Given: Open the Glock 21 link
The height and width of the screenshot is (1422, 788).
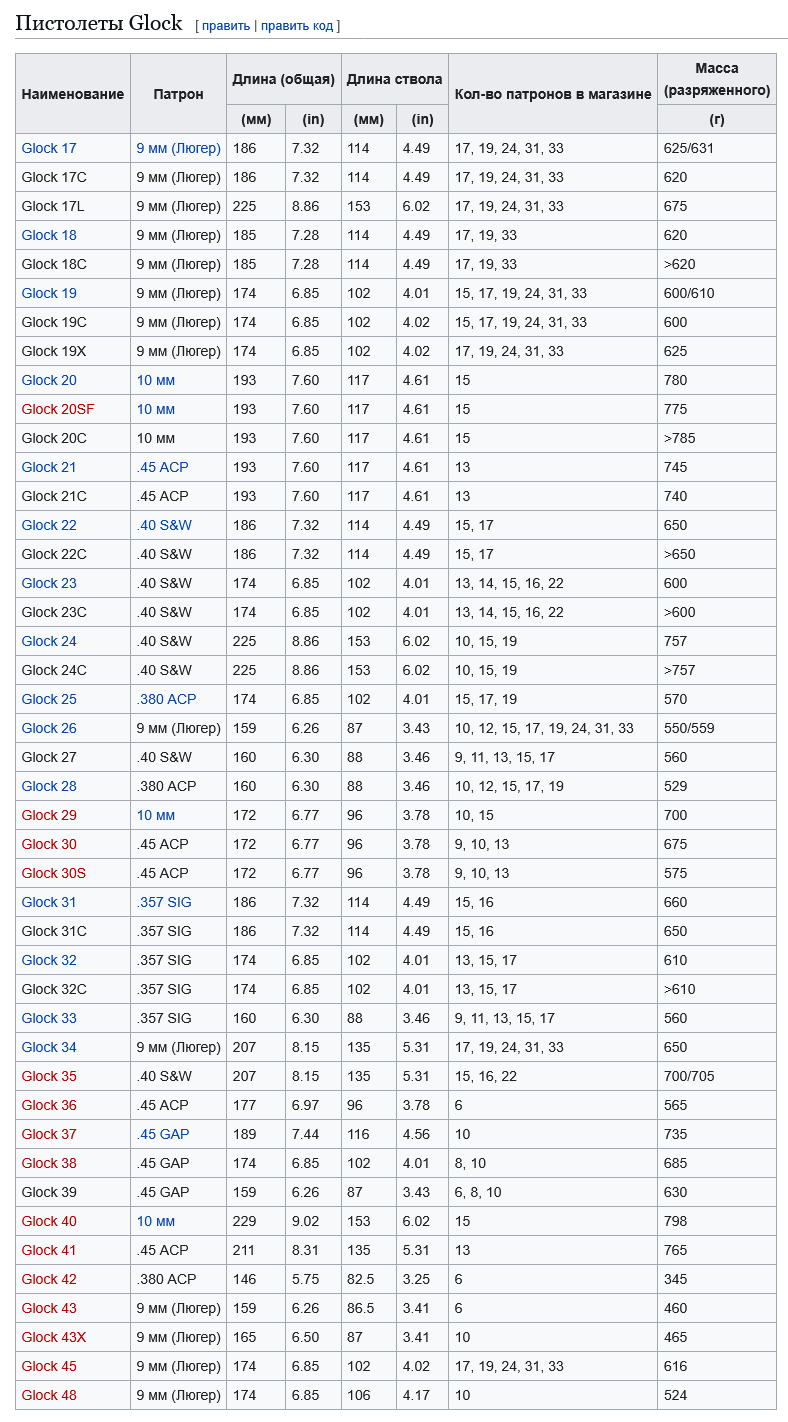Looking at the screenshot, I should coord(49,467).
